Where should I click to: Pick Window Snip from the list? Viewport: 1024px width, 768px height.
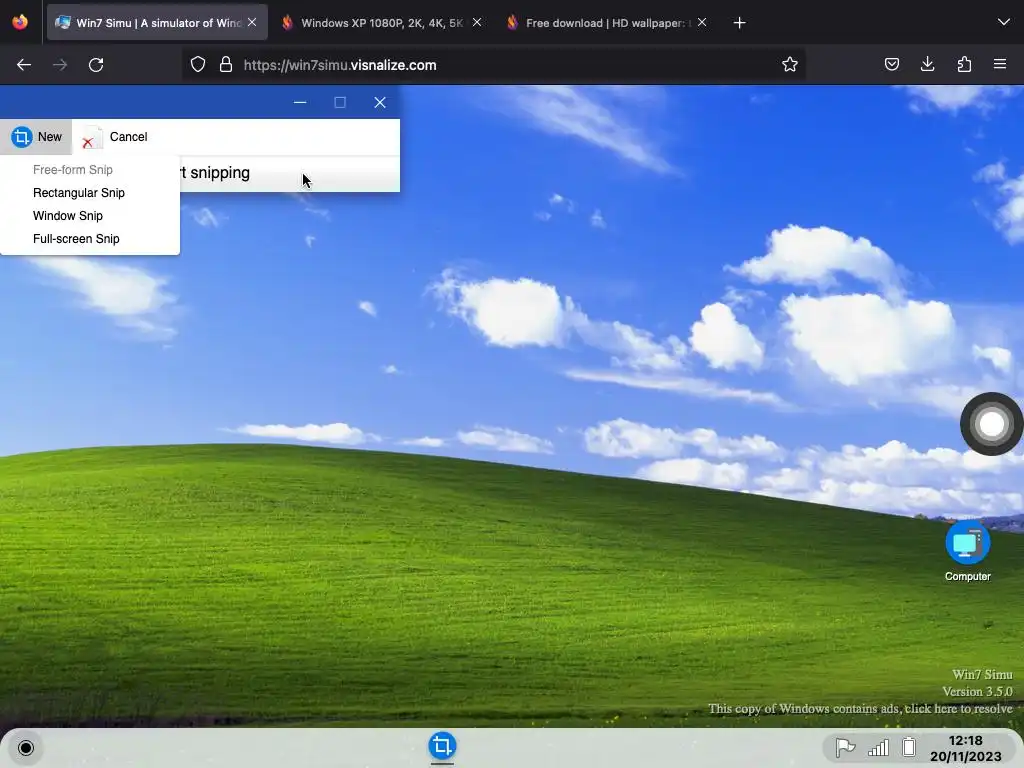[67, 216]
